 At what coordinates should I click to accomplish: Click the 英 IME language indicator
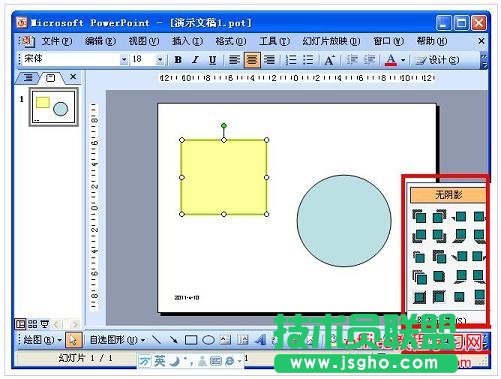pos(159,361)
